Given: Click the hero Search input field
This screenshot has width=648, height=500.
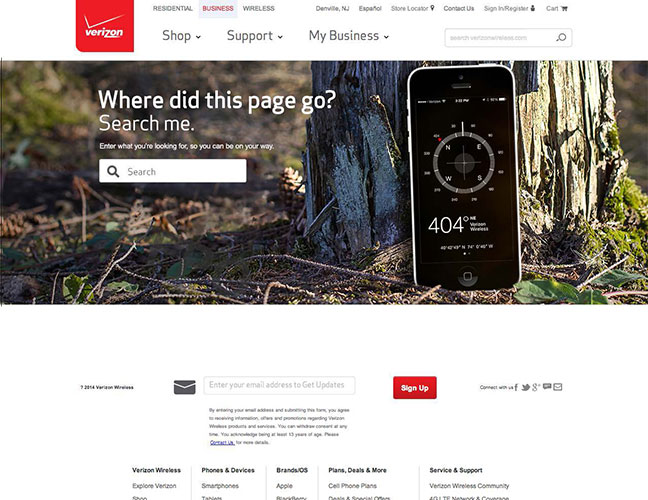Looking at the screenshot, I should pos(173,171).
